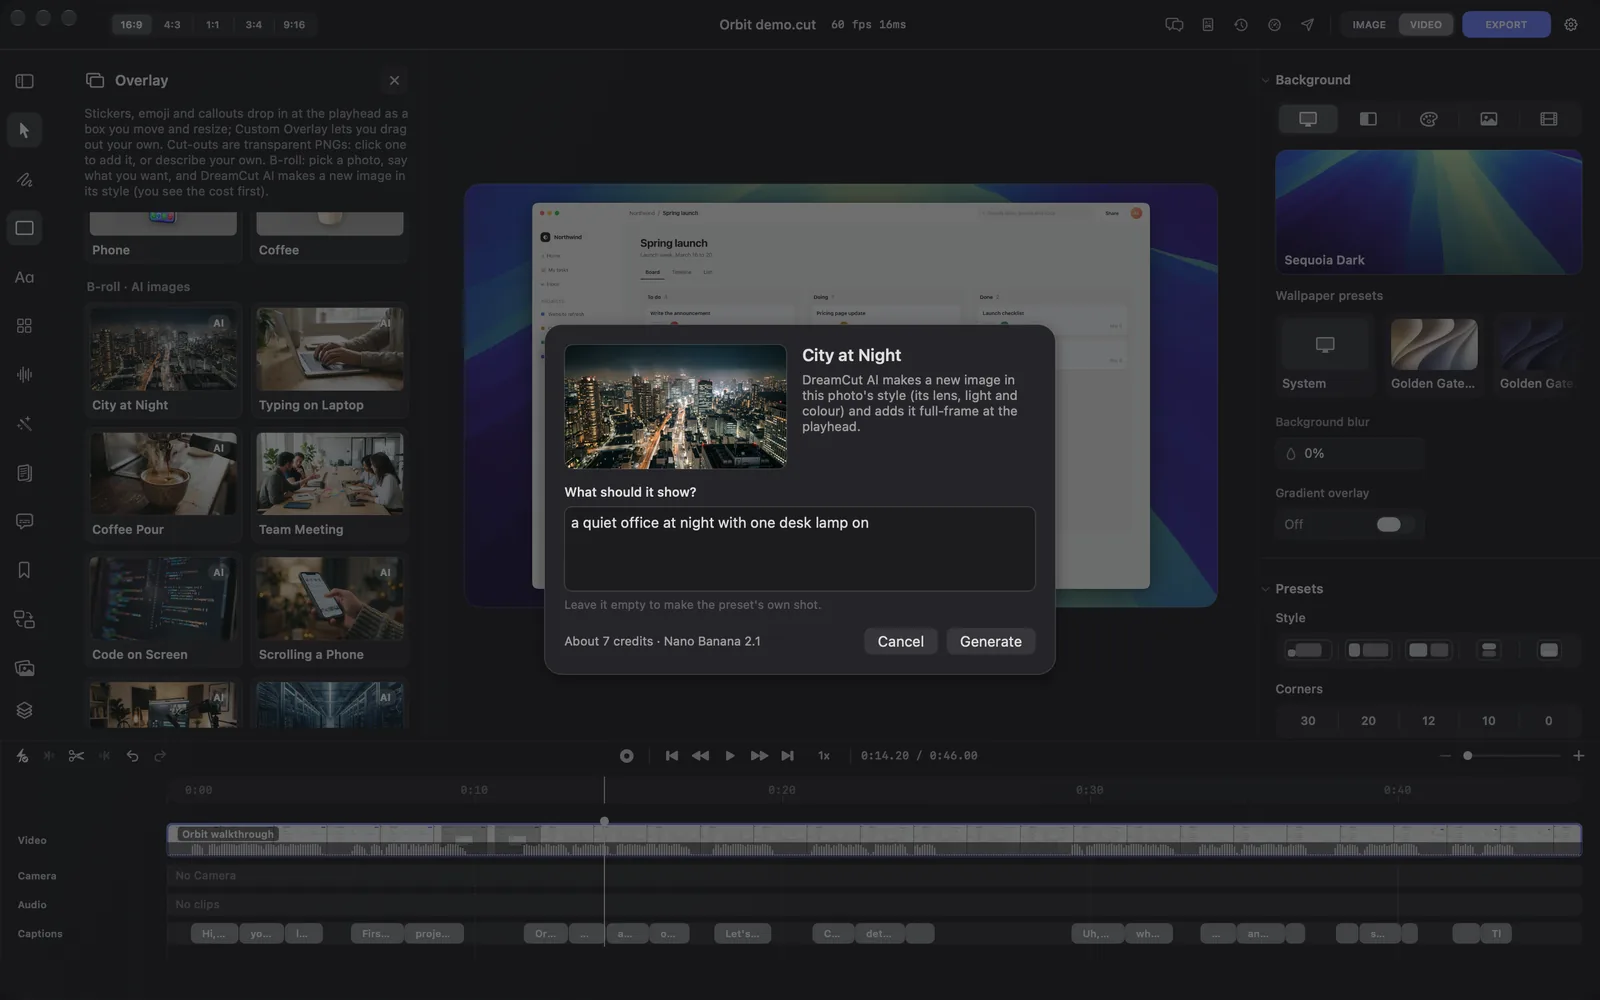The width and height of the screenshot is (1600, 1000).
Task: Switch mode to VIDEO
Action: point(1426,25)
